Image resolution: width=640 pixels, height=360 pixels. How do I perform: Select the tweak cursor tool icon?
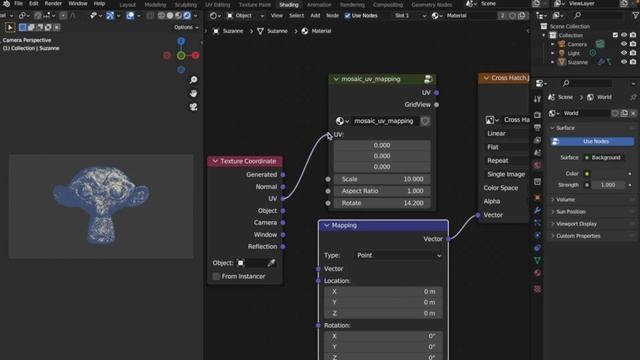click(10, 27)
